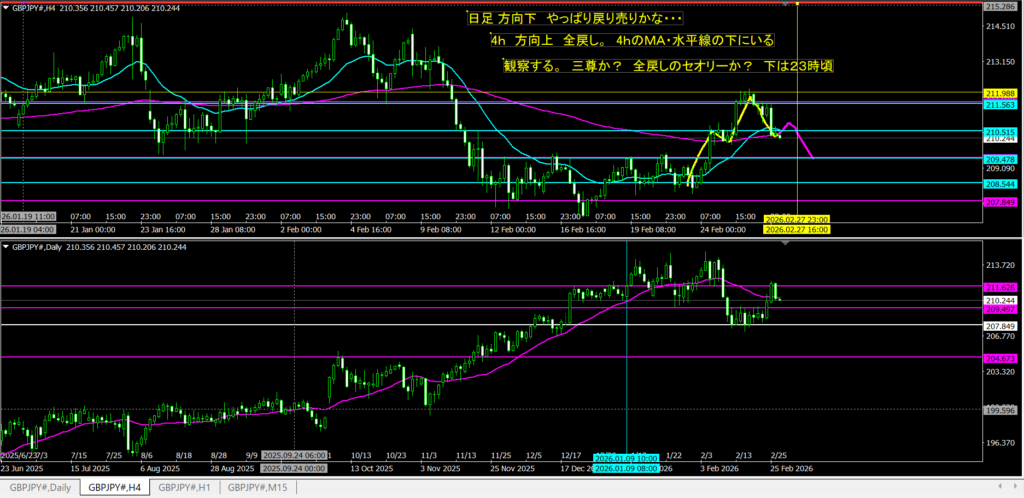This screenshot has width=1024, height=498.
Task: Click the triangle icon beside GBPJPY#,Daily title
Action: point(5,245)
